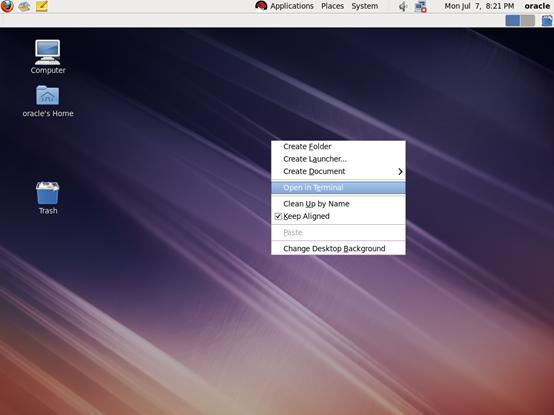Choose Clean Up by Name

[x=338, y=204]
